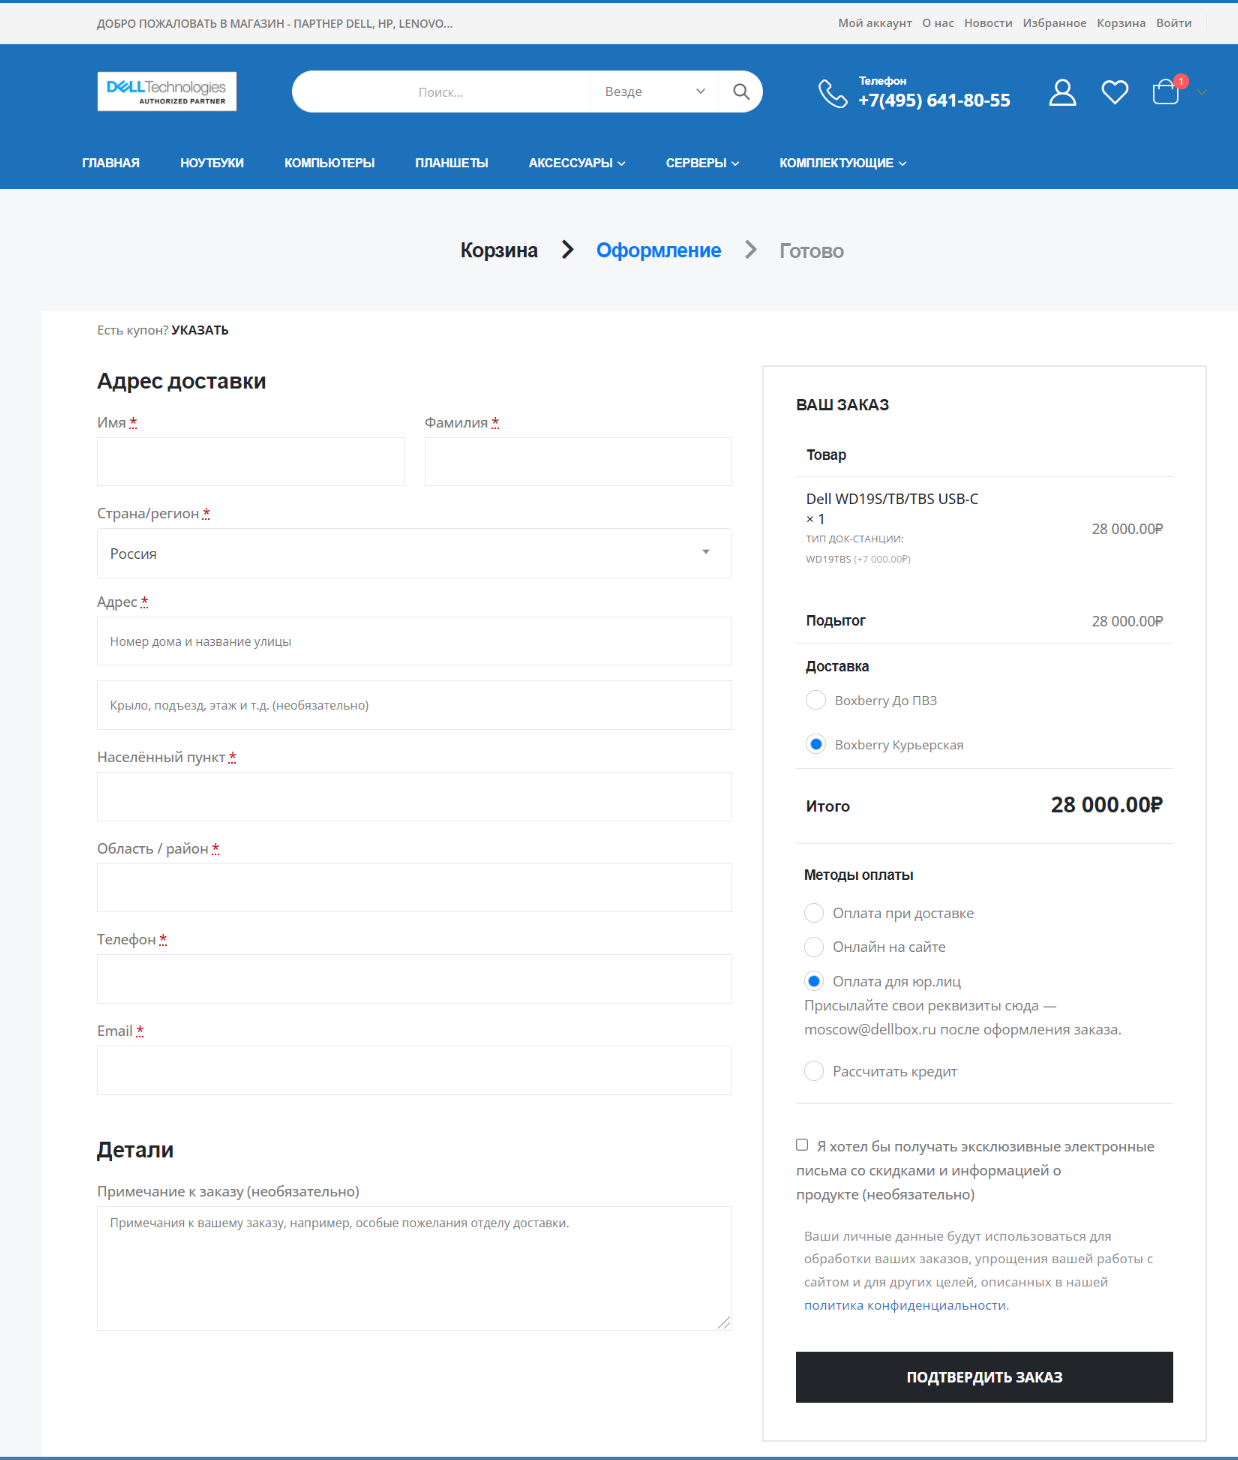Screen dimensions: 1238x1460
Task: Click phone number +7(495) 641-80-55
Action: click(934, 100)
